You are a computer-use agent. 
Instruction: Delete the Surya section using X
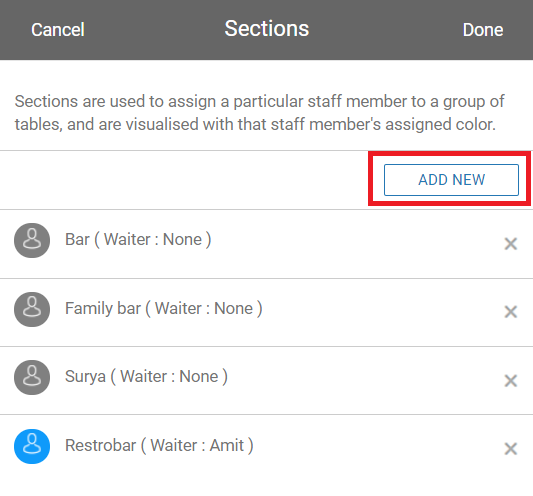coord(511,381)
